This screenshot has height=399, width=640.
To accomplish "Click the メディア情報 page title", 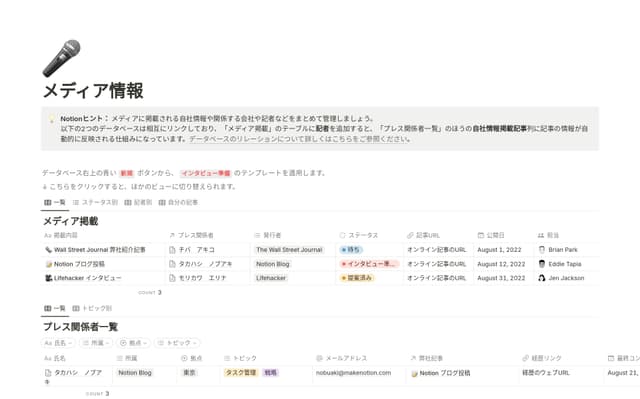I will pyautogui.click(x=93, y=91).
